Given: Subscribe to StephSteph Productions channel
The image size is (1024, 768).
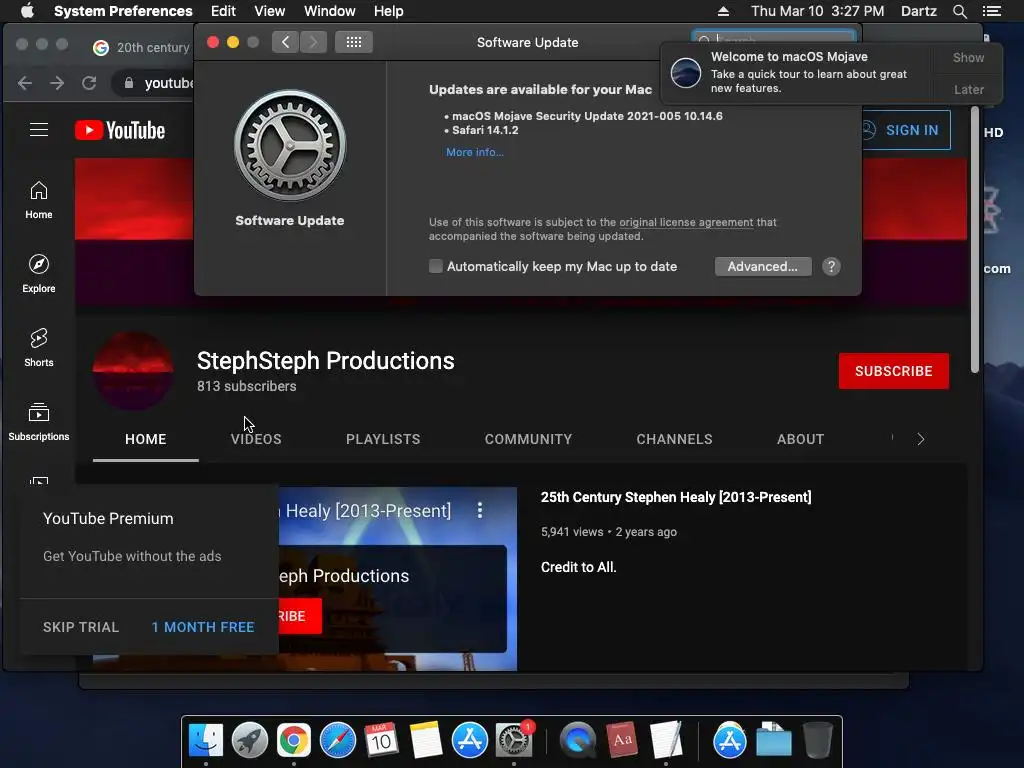Looking at the screenshot, I should click(x=893, y=371).
